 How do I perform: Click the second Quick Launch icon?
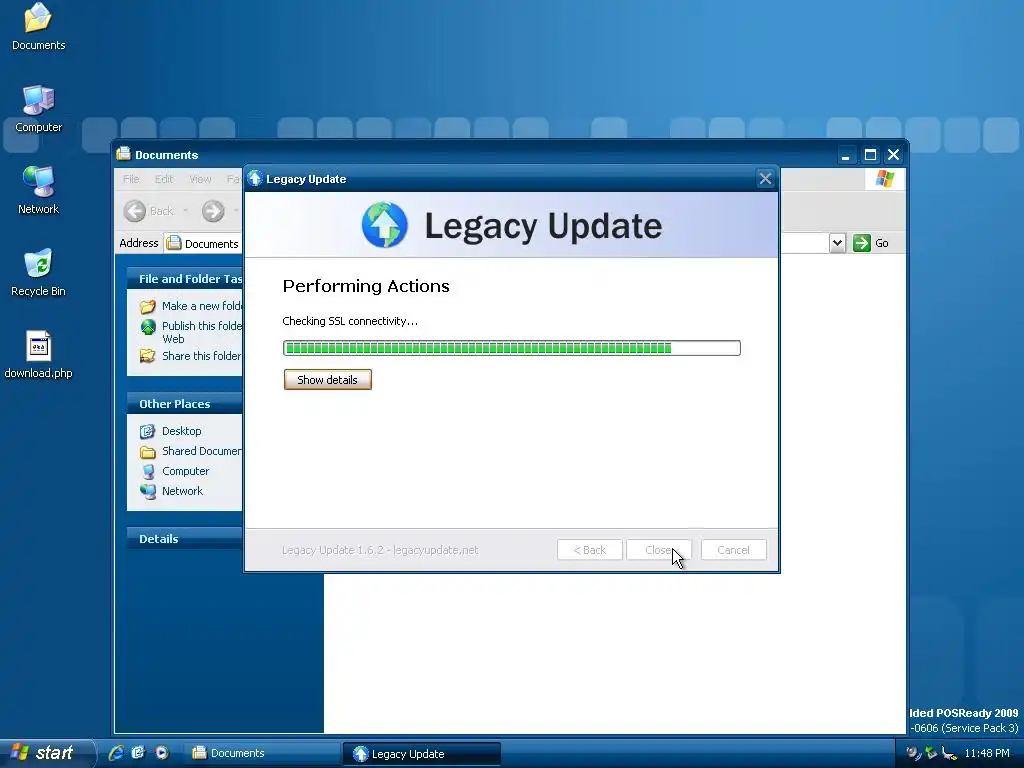coord(138,753)
